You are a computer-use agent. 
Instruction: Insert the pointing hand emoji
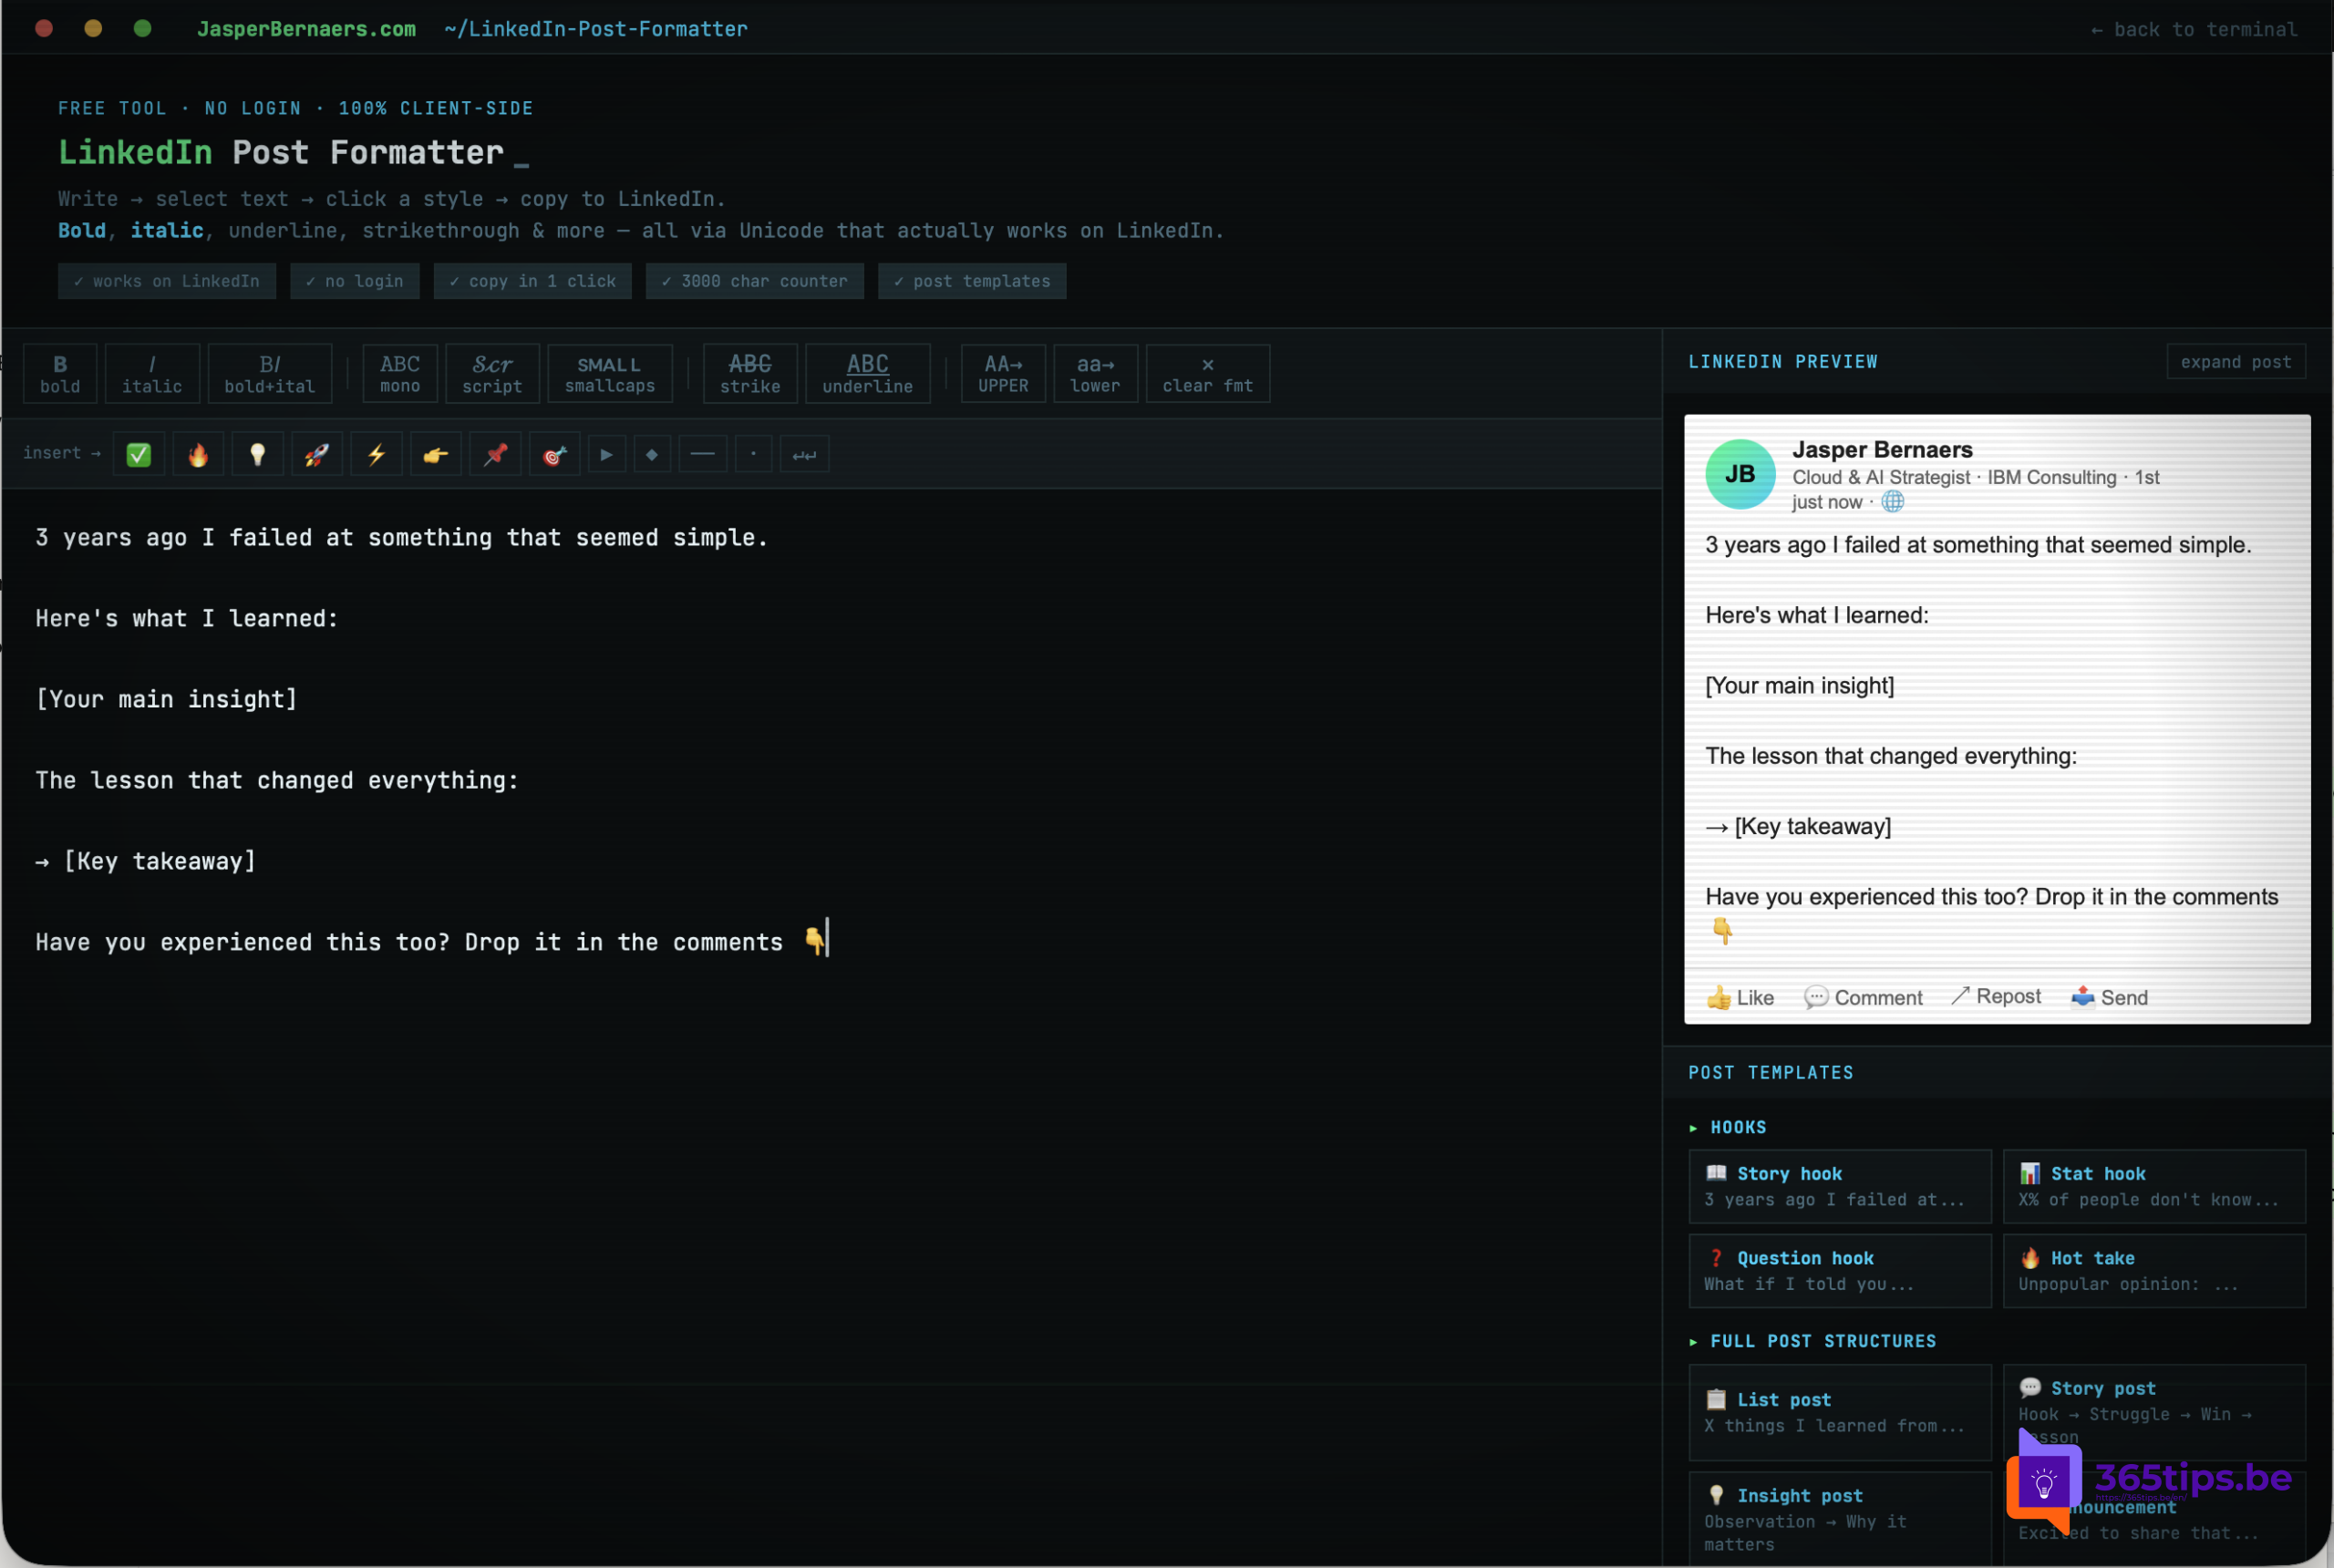pyautogui.click(x=436, y=455)
